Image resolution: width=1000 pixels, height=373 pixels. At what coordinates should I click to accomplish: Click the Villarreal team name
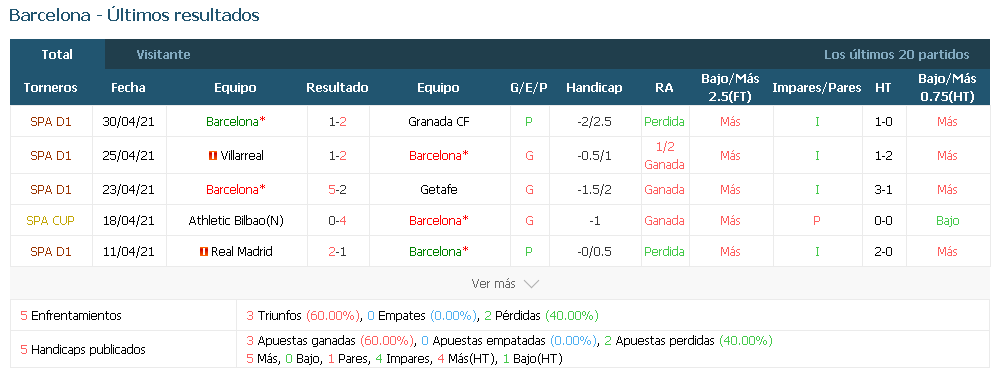coord(242,156)
